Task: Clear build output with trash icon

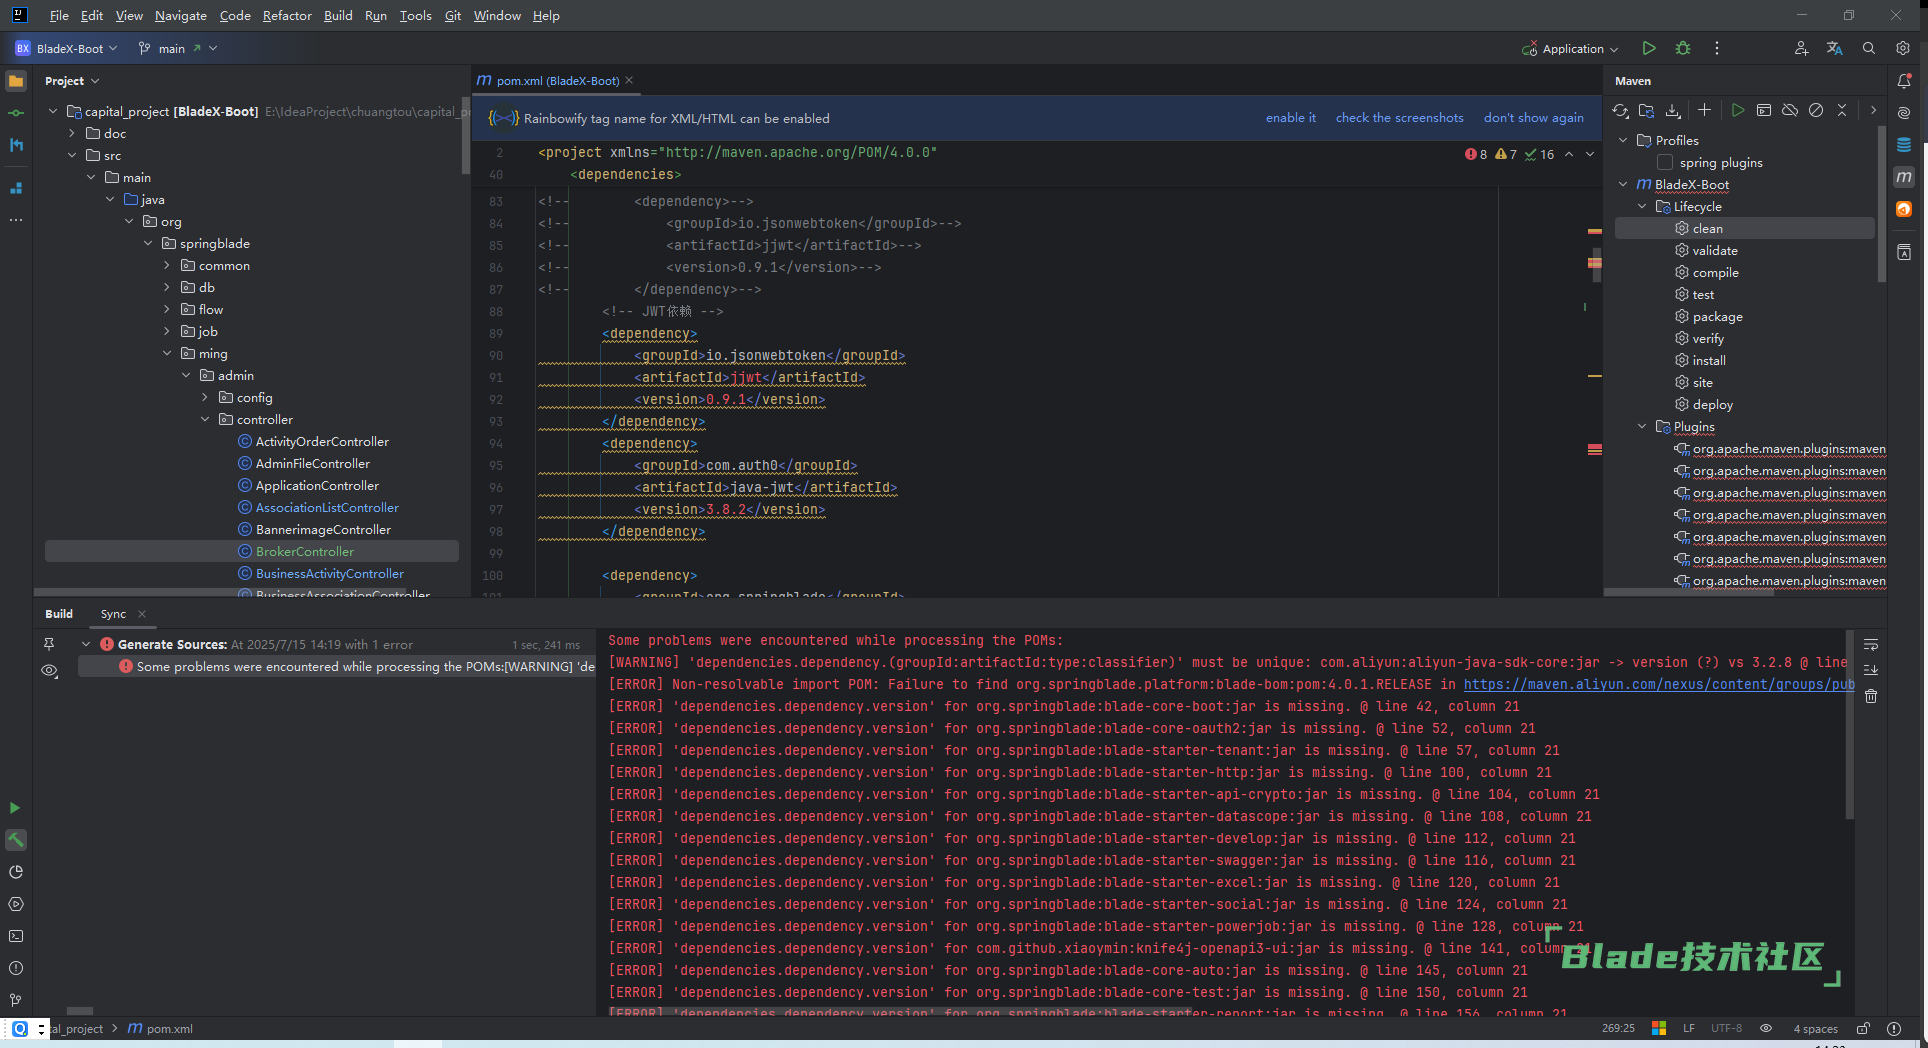Action: click(x=1871, y=696)
